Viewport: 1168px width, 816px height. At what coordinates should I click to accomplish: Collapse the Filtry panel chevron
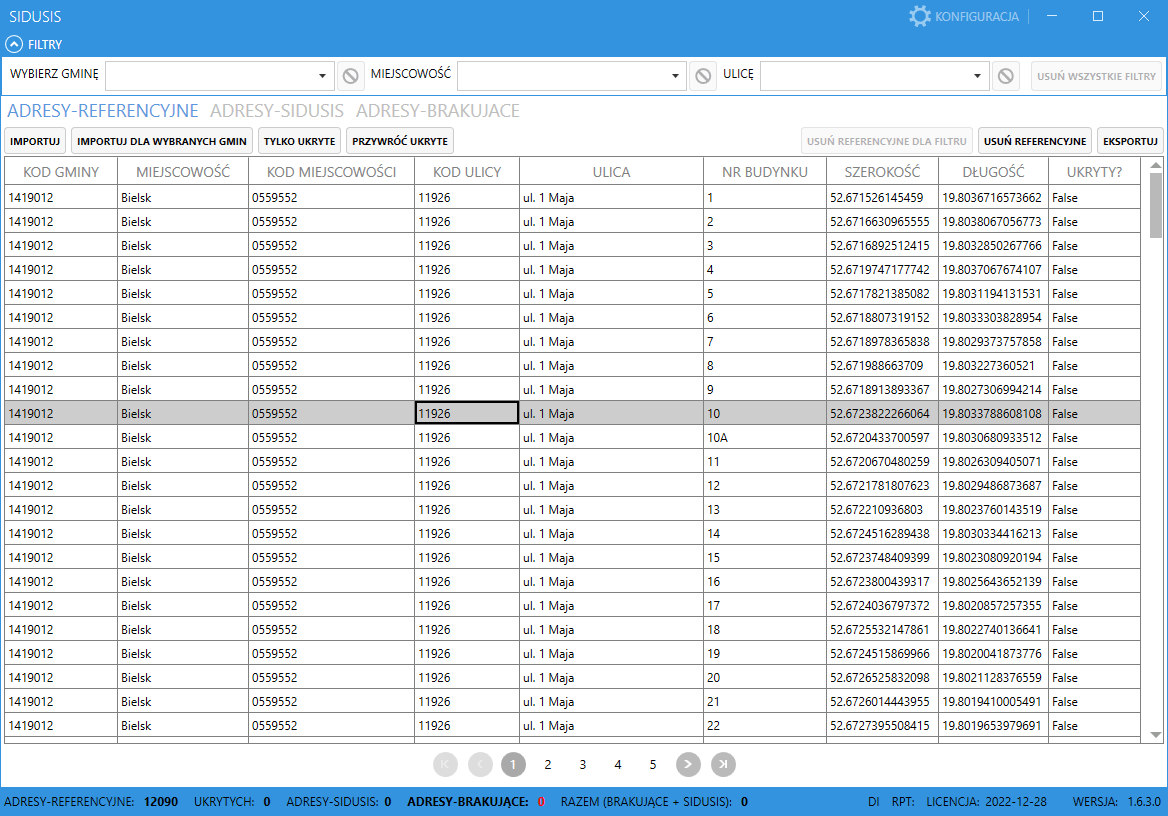tap(14, 44)
